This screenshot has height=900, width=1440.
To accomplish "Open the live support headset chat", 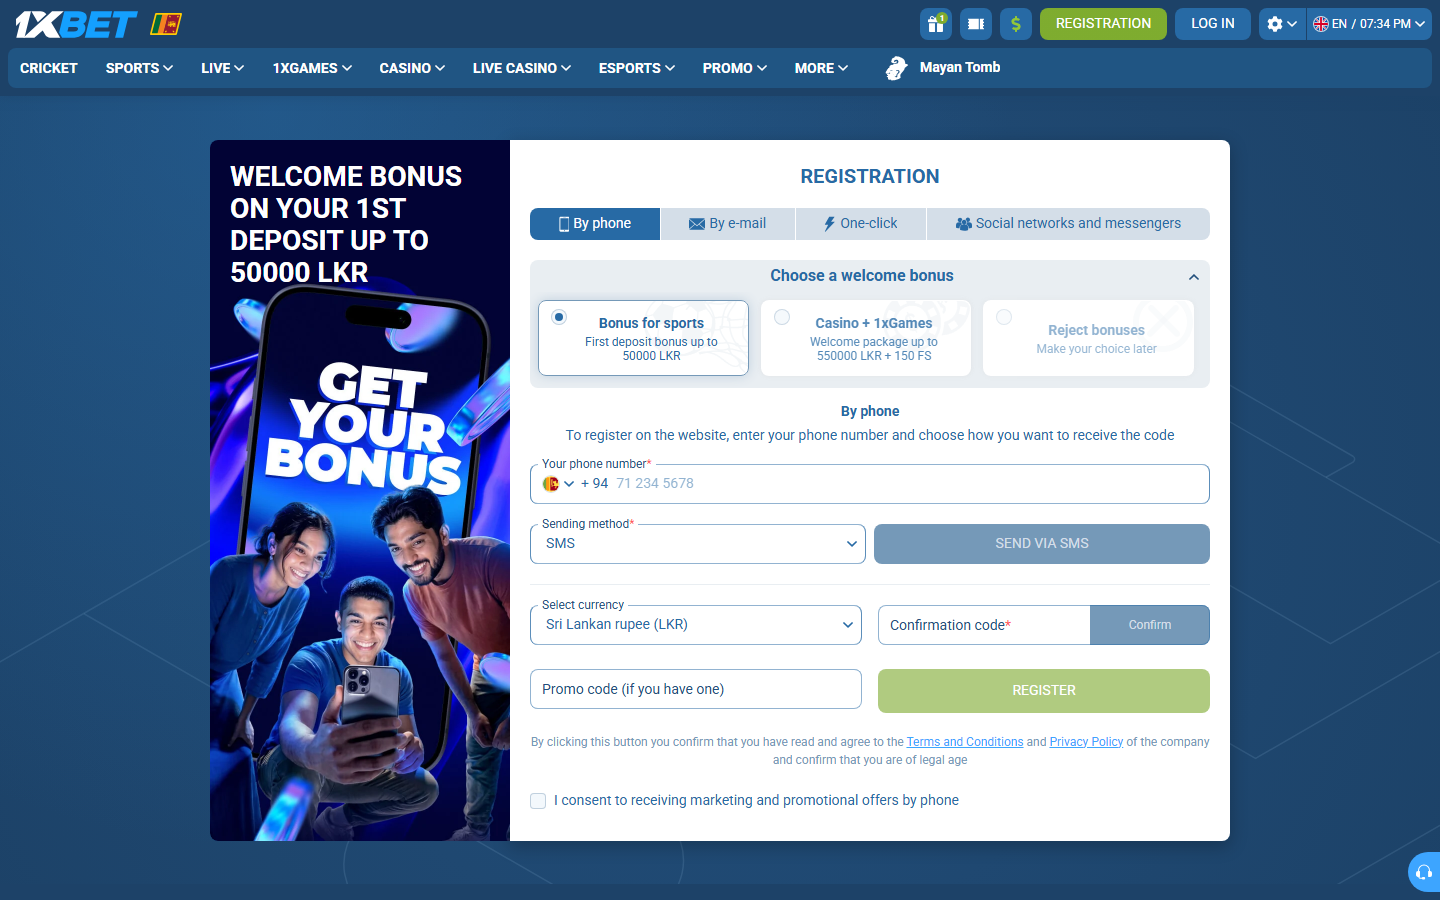I will pos(1424,872).
